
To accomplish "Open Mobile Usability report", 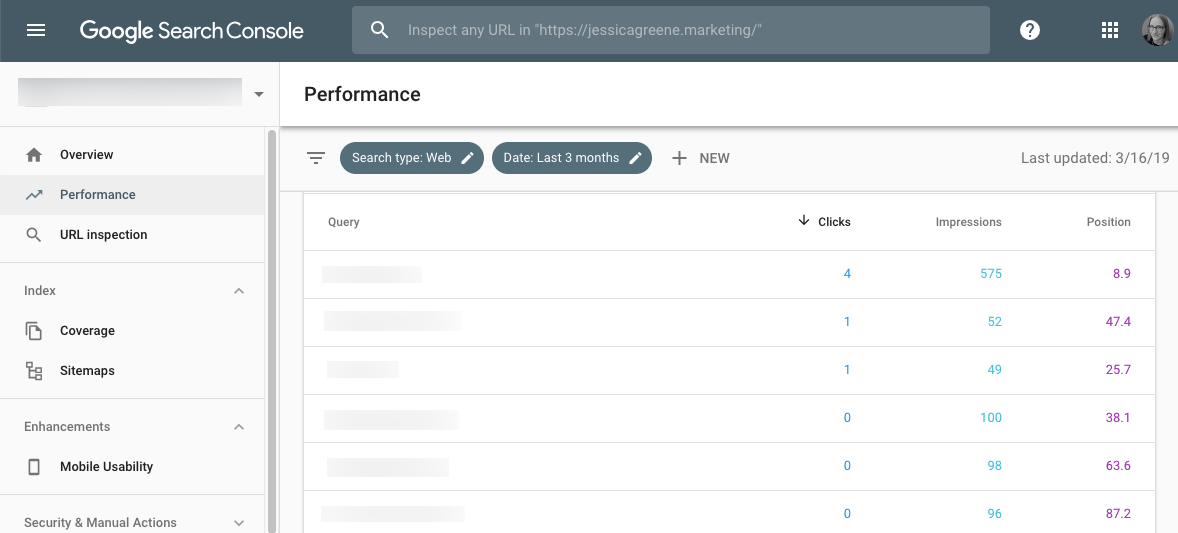I will 106,467.
